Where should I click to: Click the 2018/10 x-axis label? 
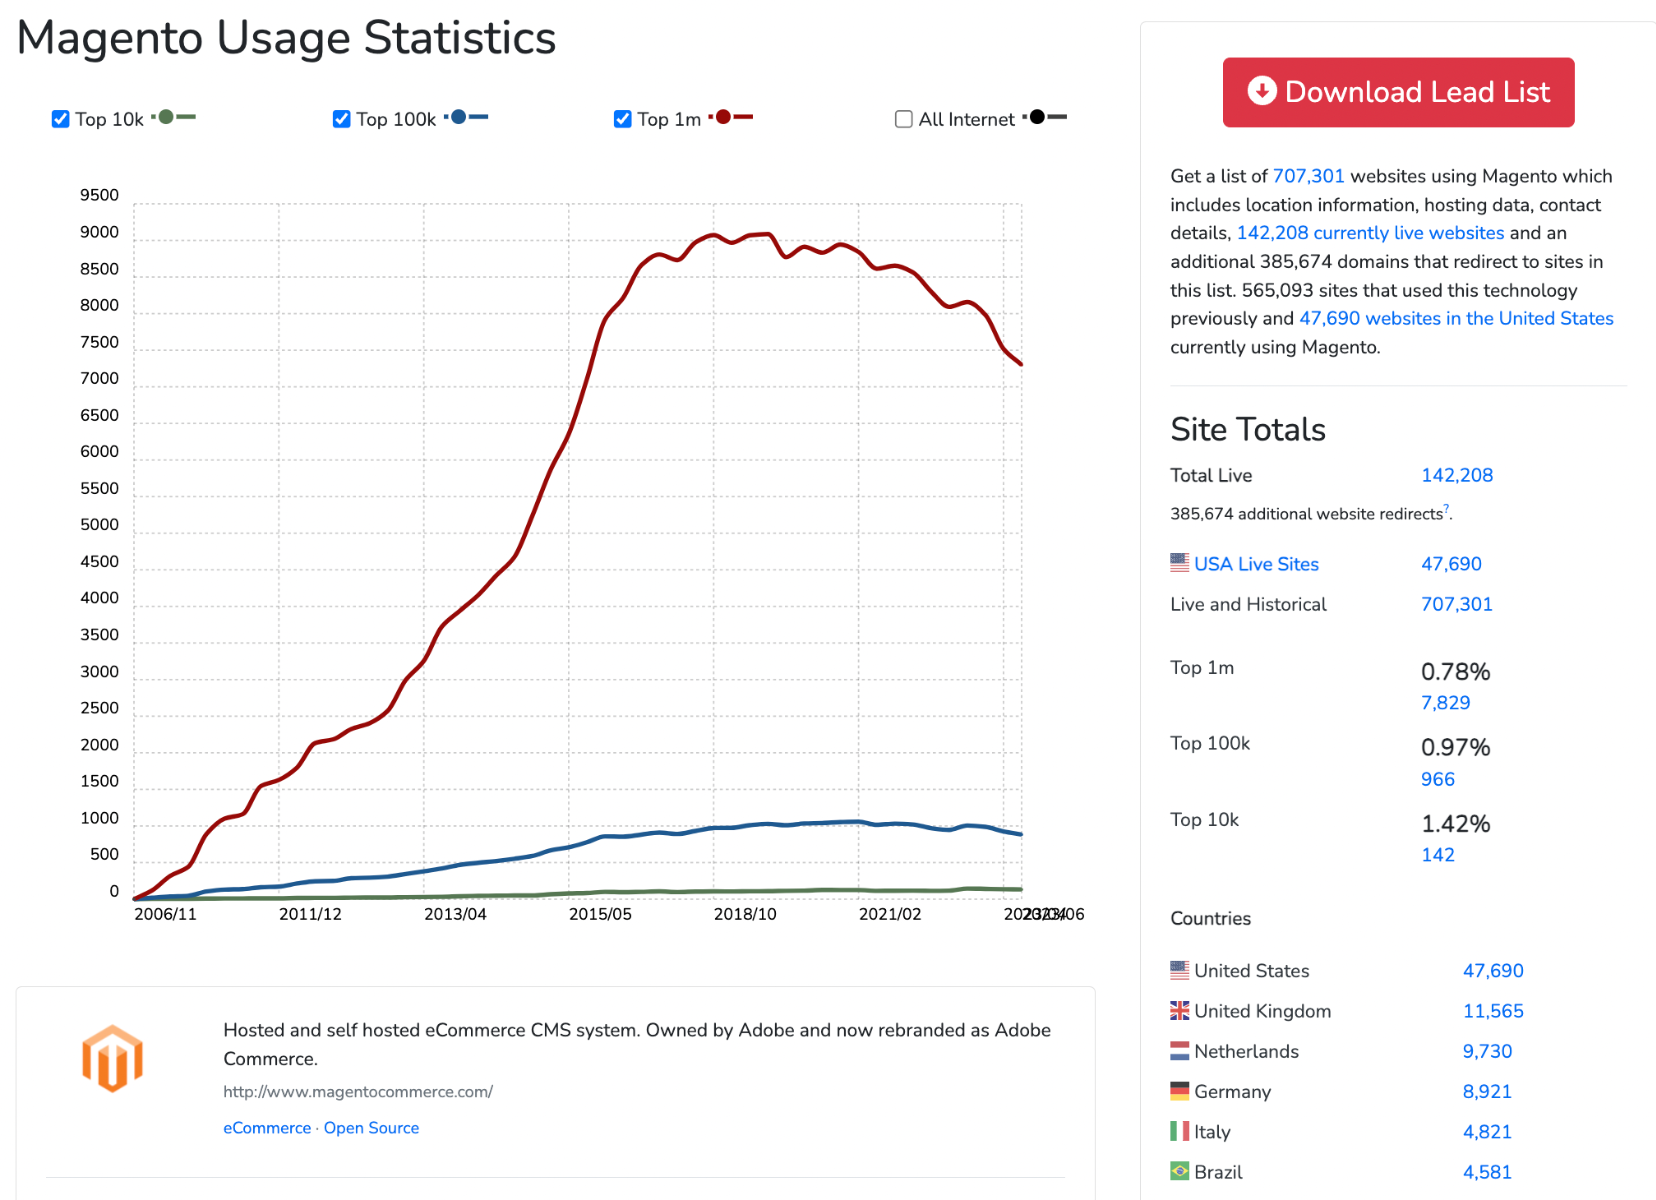pyautogui.click(x=745, y=914)
